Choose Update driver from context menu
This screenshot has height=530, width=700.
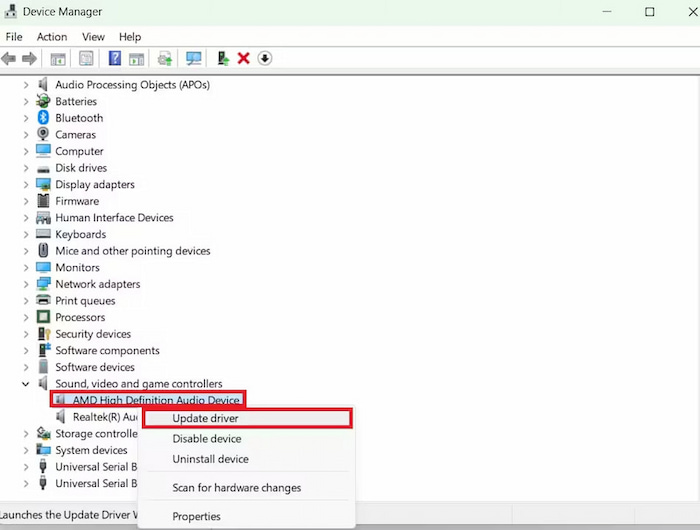click(x=247, y=418)
